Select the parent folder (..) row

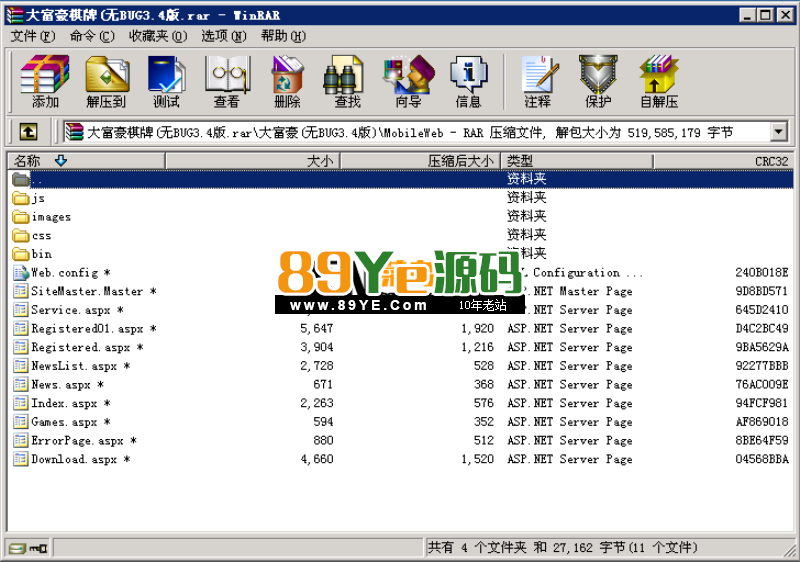tap(401, 179)
